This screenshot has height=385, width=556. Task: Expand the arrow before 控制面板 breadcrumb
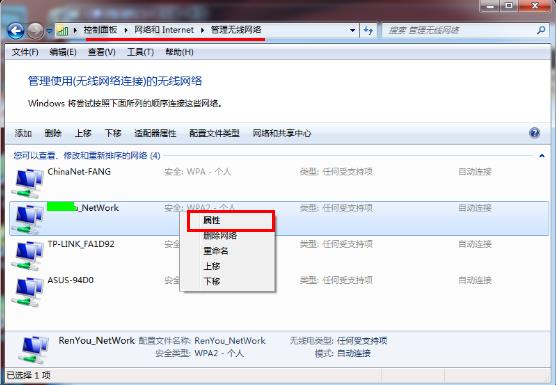tap(75, 30)
